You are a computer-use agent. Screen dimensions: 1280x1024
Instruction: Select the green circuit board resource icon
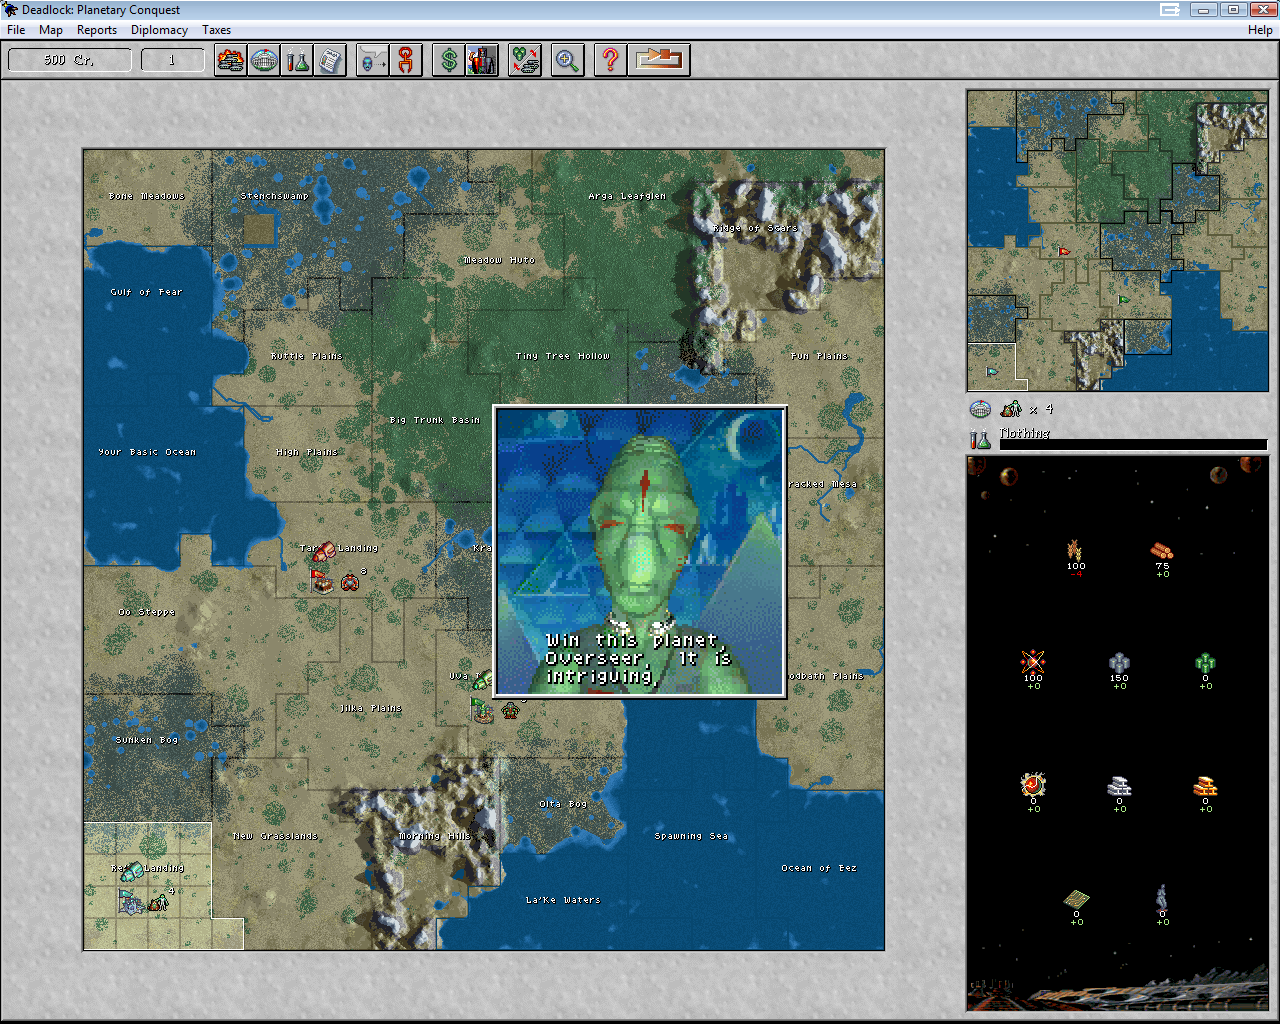1076,899
